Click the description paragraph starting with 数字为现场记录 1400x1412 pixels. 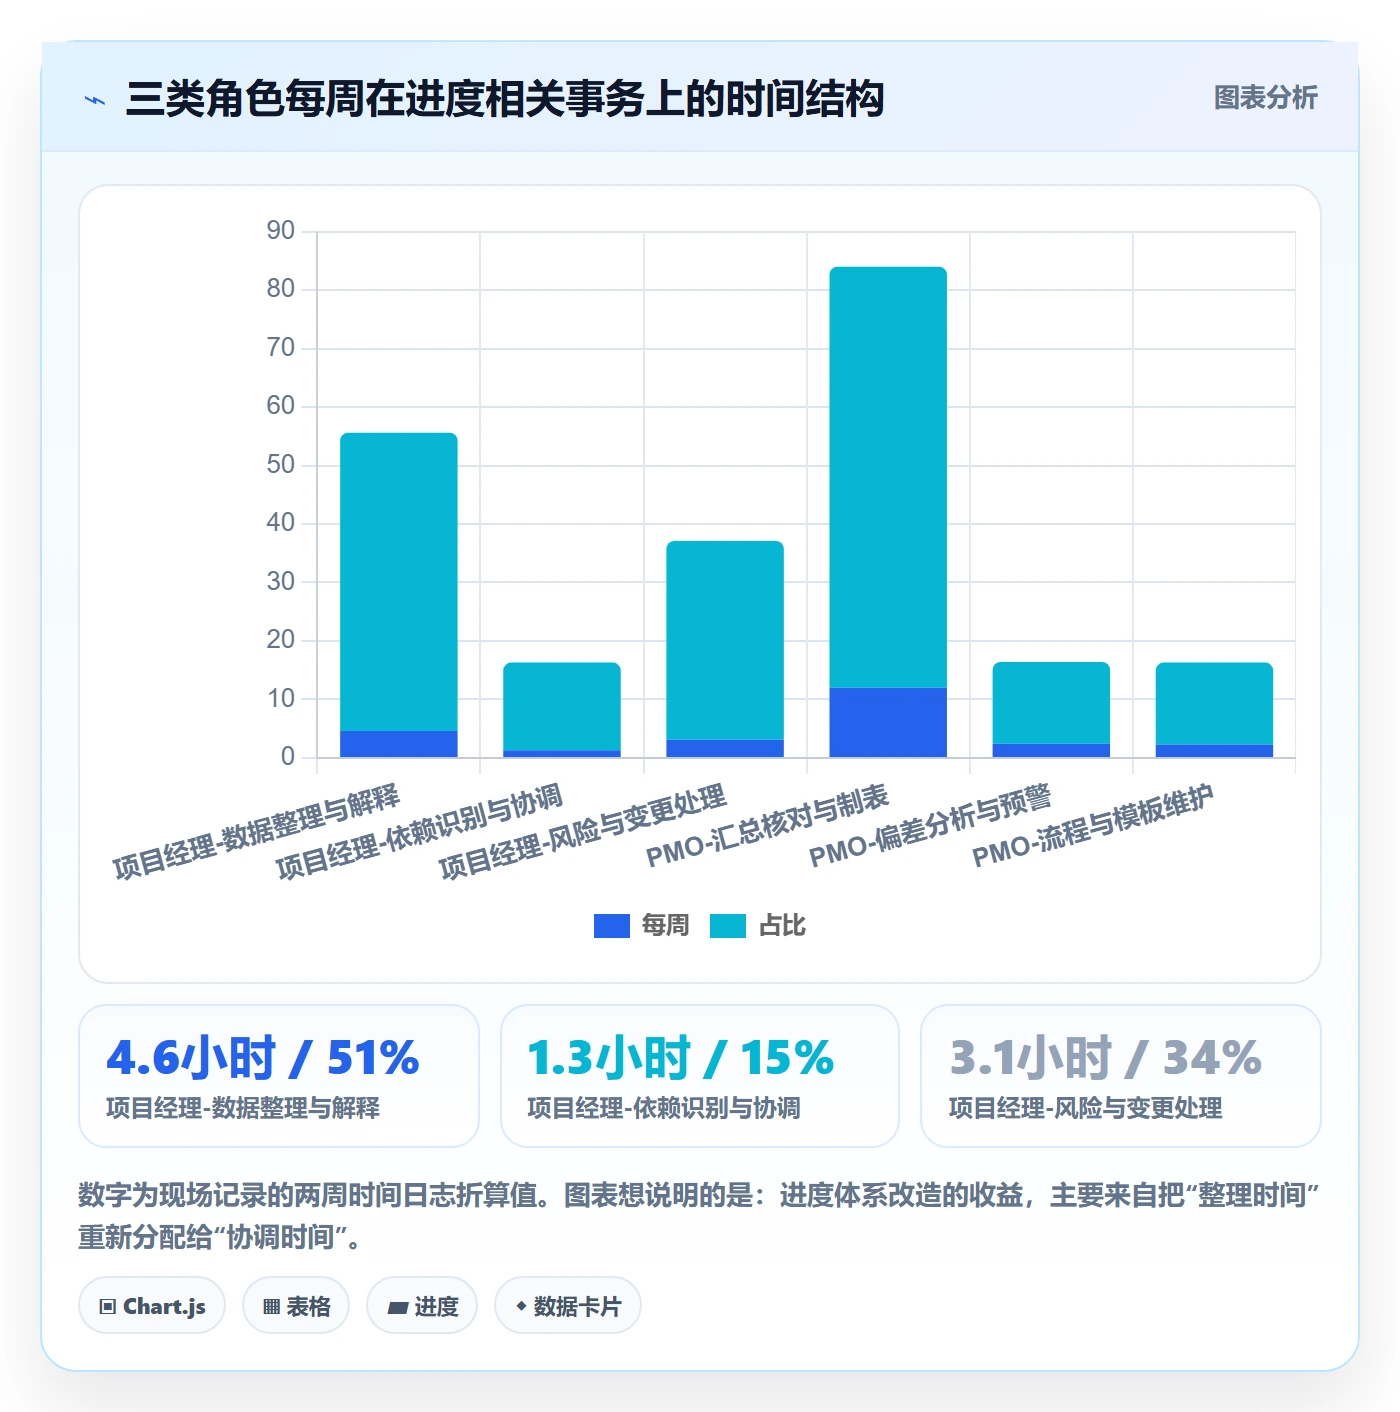point(700,1216)
